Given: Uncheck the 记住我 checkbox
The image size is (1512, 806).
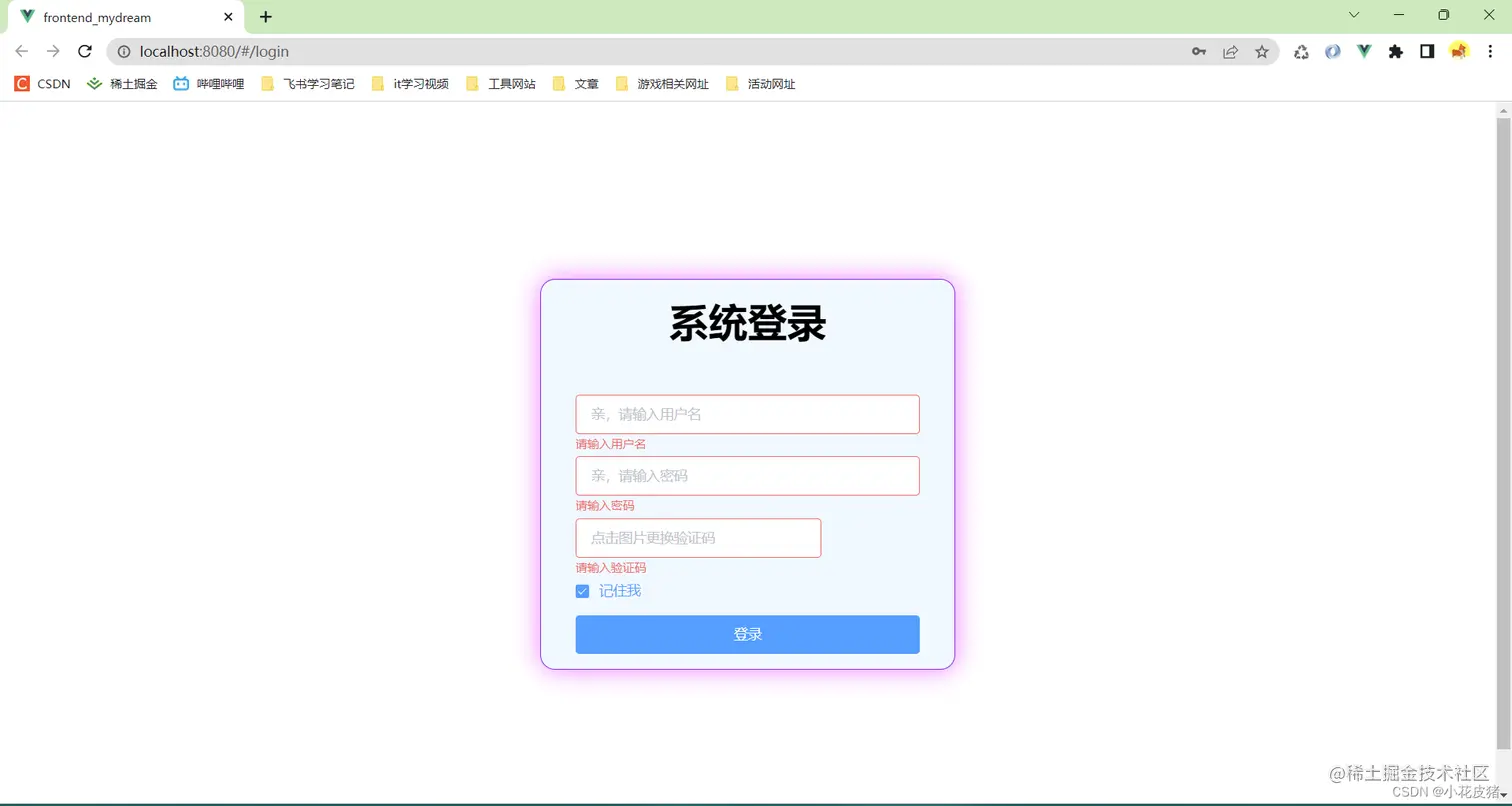Looking at the screenshot, I should [x=582, y=591].
